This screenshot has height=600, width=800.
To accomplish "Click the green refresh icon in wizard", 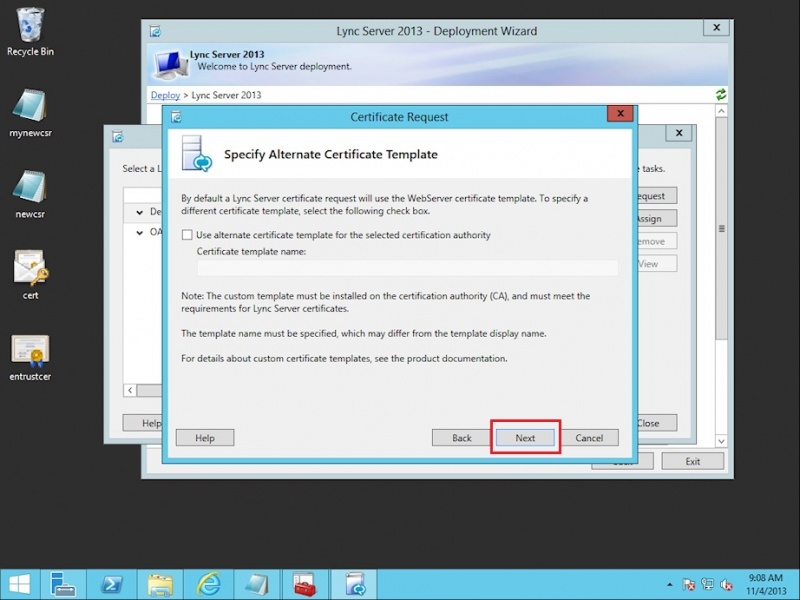I will 720,95.
